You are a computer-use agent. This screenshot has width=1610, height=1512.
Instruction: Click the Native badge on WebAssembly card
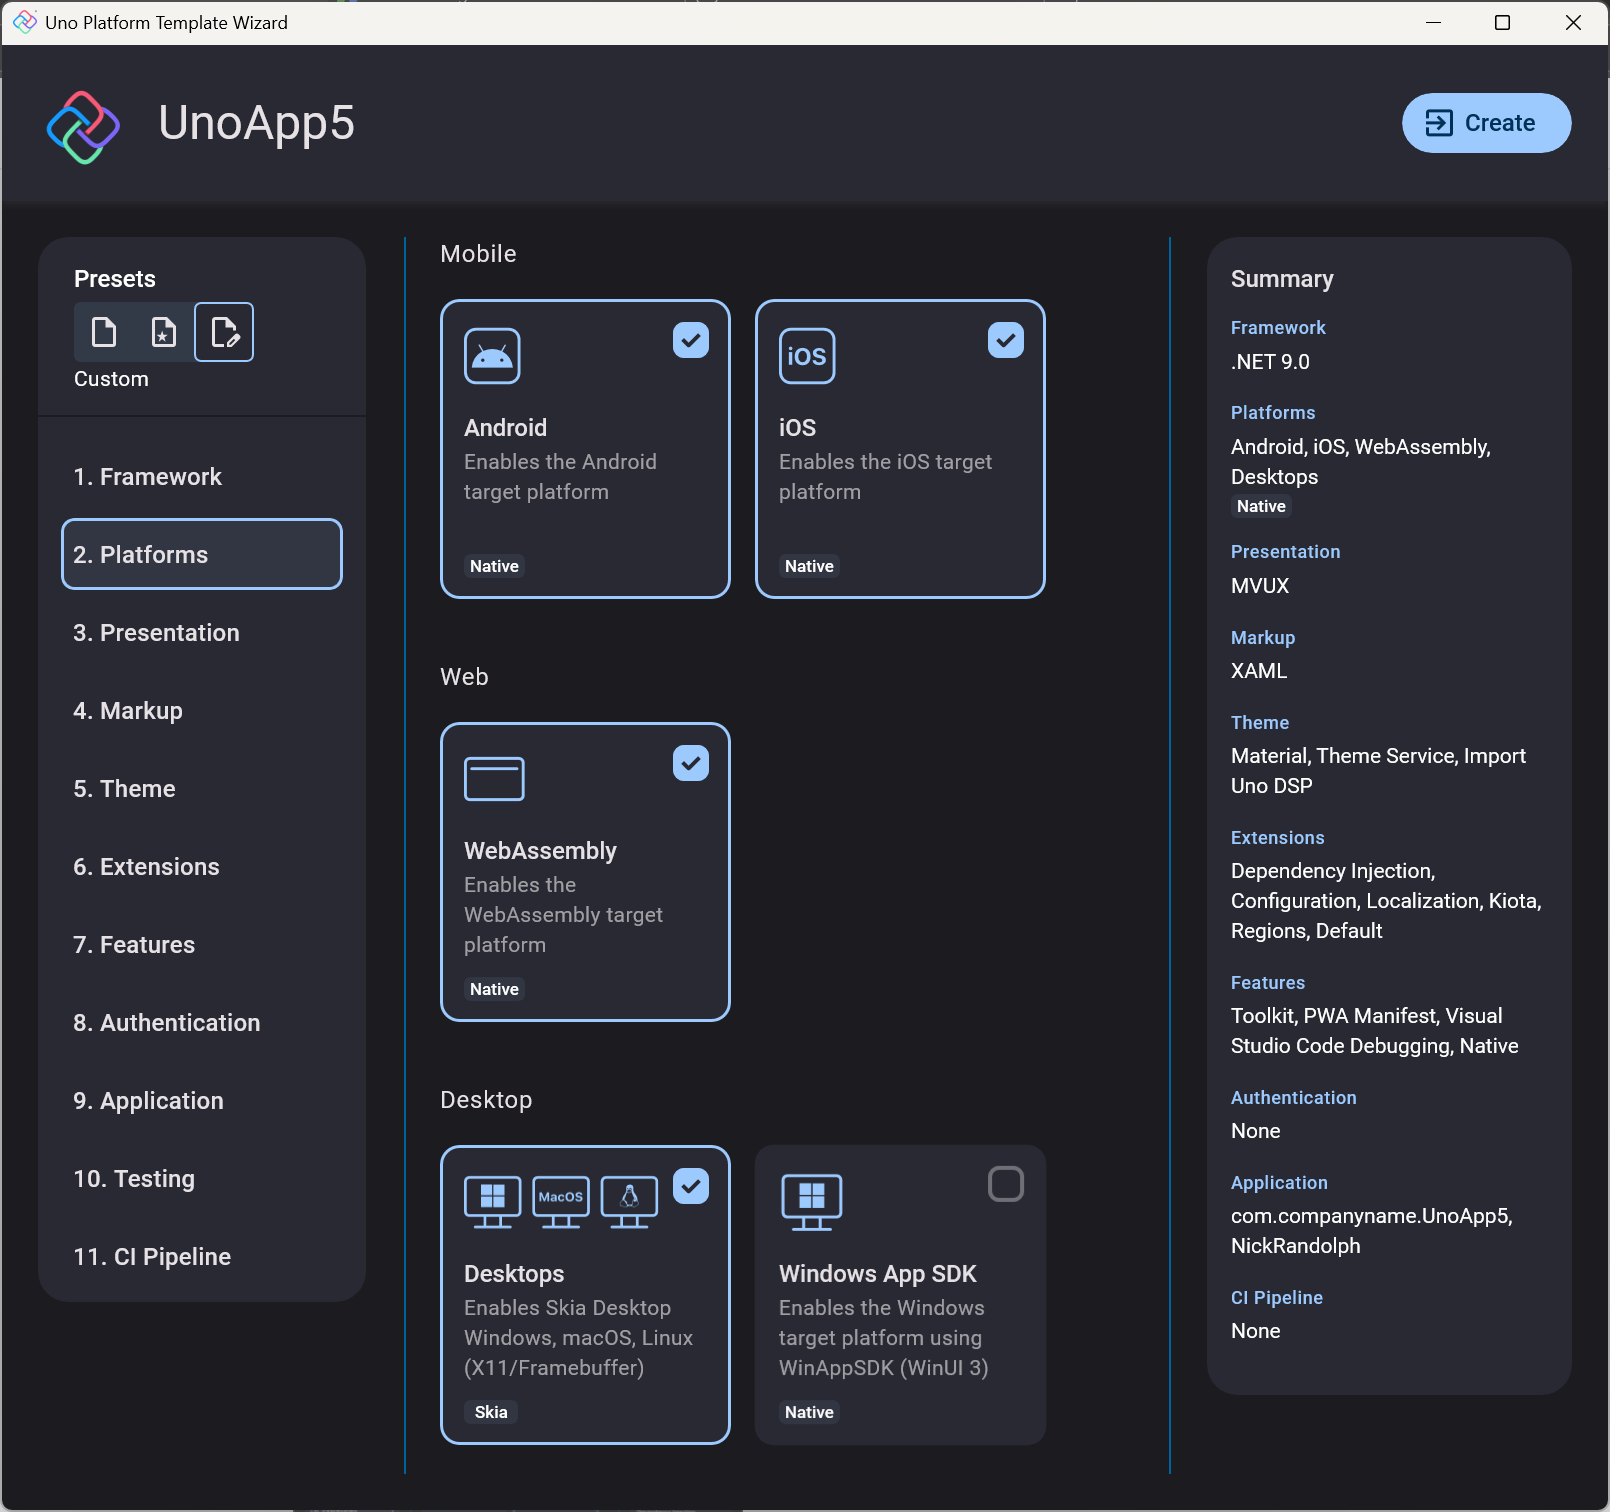click(x=494, y=989)
